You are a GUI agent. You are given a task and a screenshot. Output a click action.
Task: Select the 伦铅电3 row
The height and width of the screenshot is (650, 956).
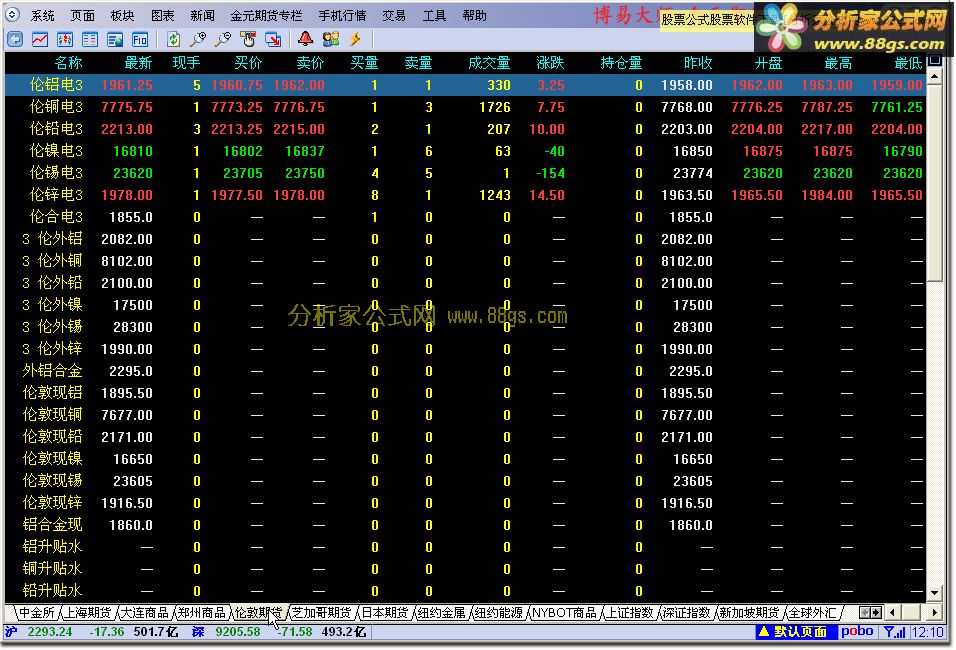[x=465, y=129]
